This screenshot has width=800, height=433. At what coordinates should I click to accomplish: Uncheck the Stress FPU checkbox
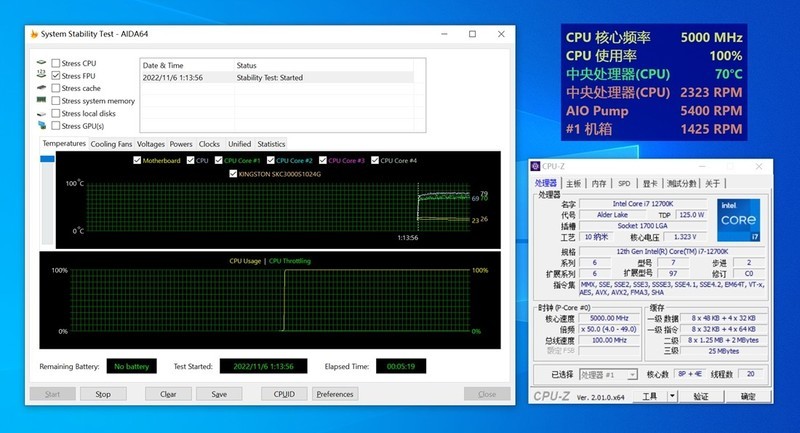56,75
